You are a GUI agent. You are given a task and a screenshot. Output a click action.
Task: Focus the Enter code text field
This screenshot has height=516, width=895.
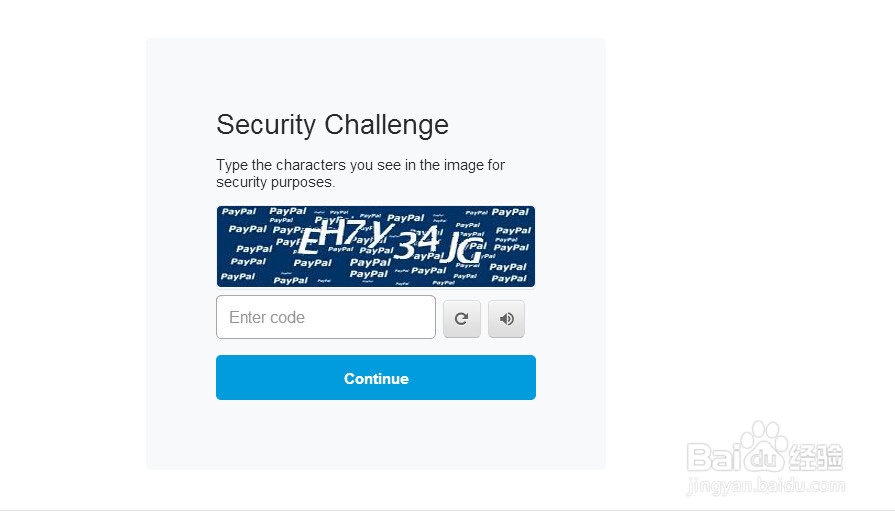[x=326, y=317]
